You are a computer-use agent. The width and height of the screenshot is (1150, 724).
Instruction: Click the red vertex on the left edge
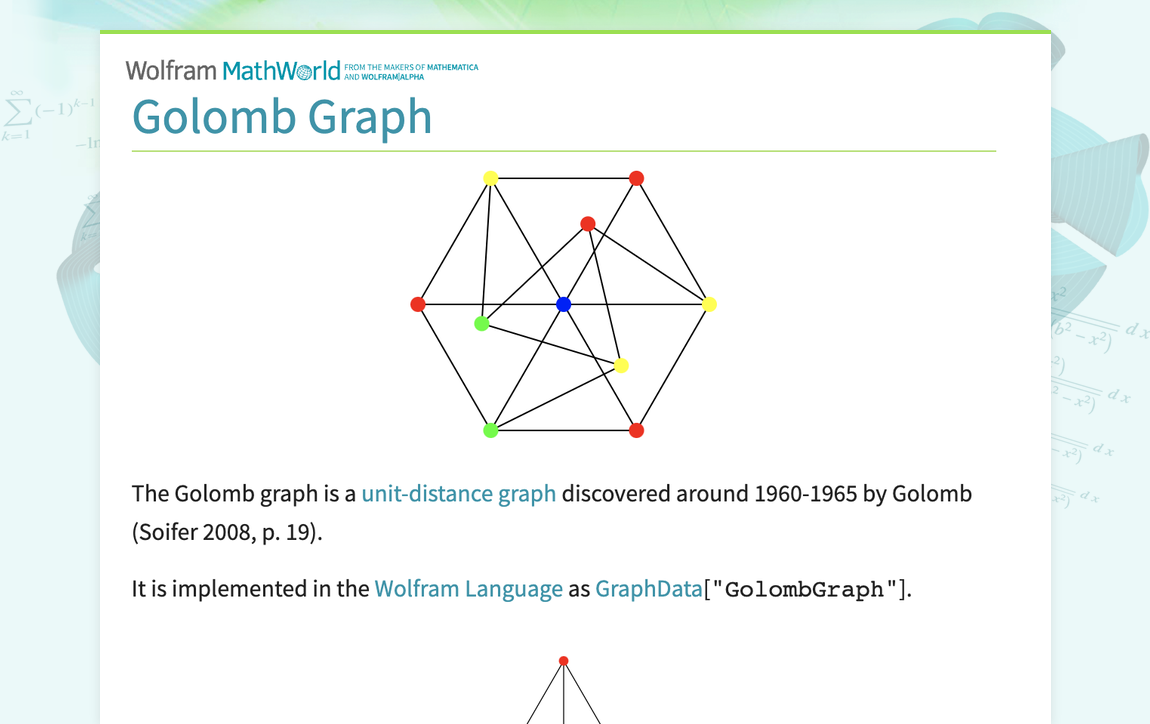pyautogui.click(x=417, y=303)
